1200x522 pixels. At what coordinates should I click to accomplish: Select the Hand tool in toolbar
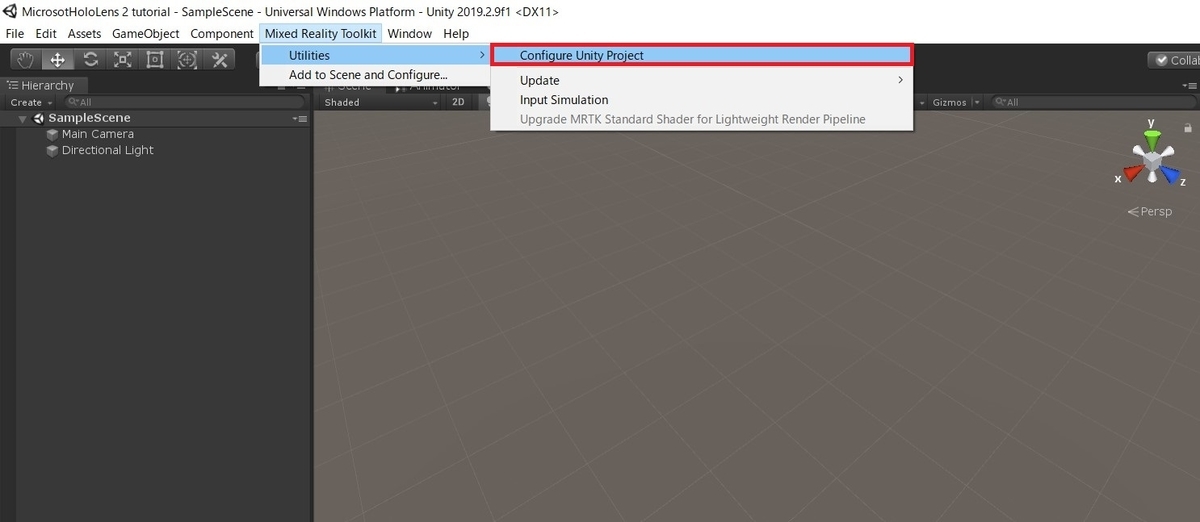pyautogui.click(x=25, y=59)
